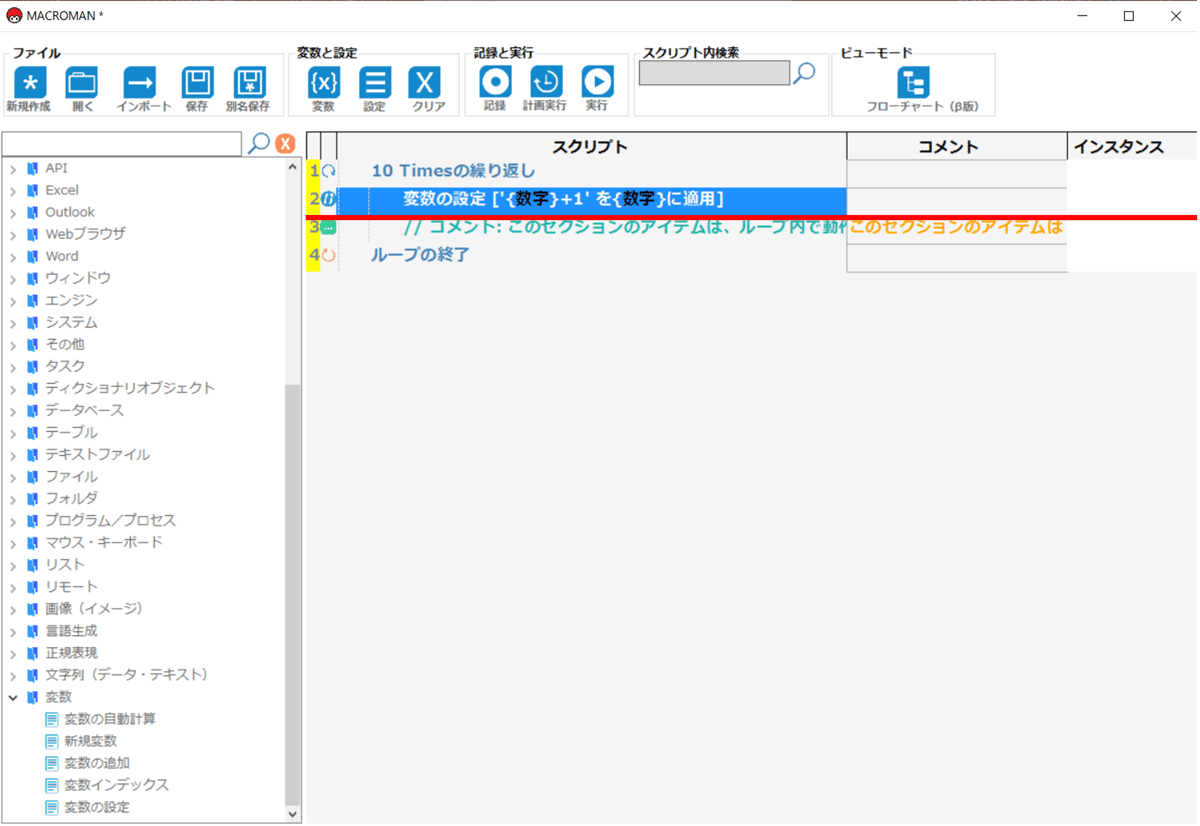Expand the 正規表現 category
The height and width of the screenshot is (826, 1200).
click(x=13, y=653)
